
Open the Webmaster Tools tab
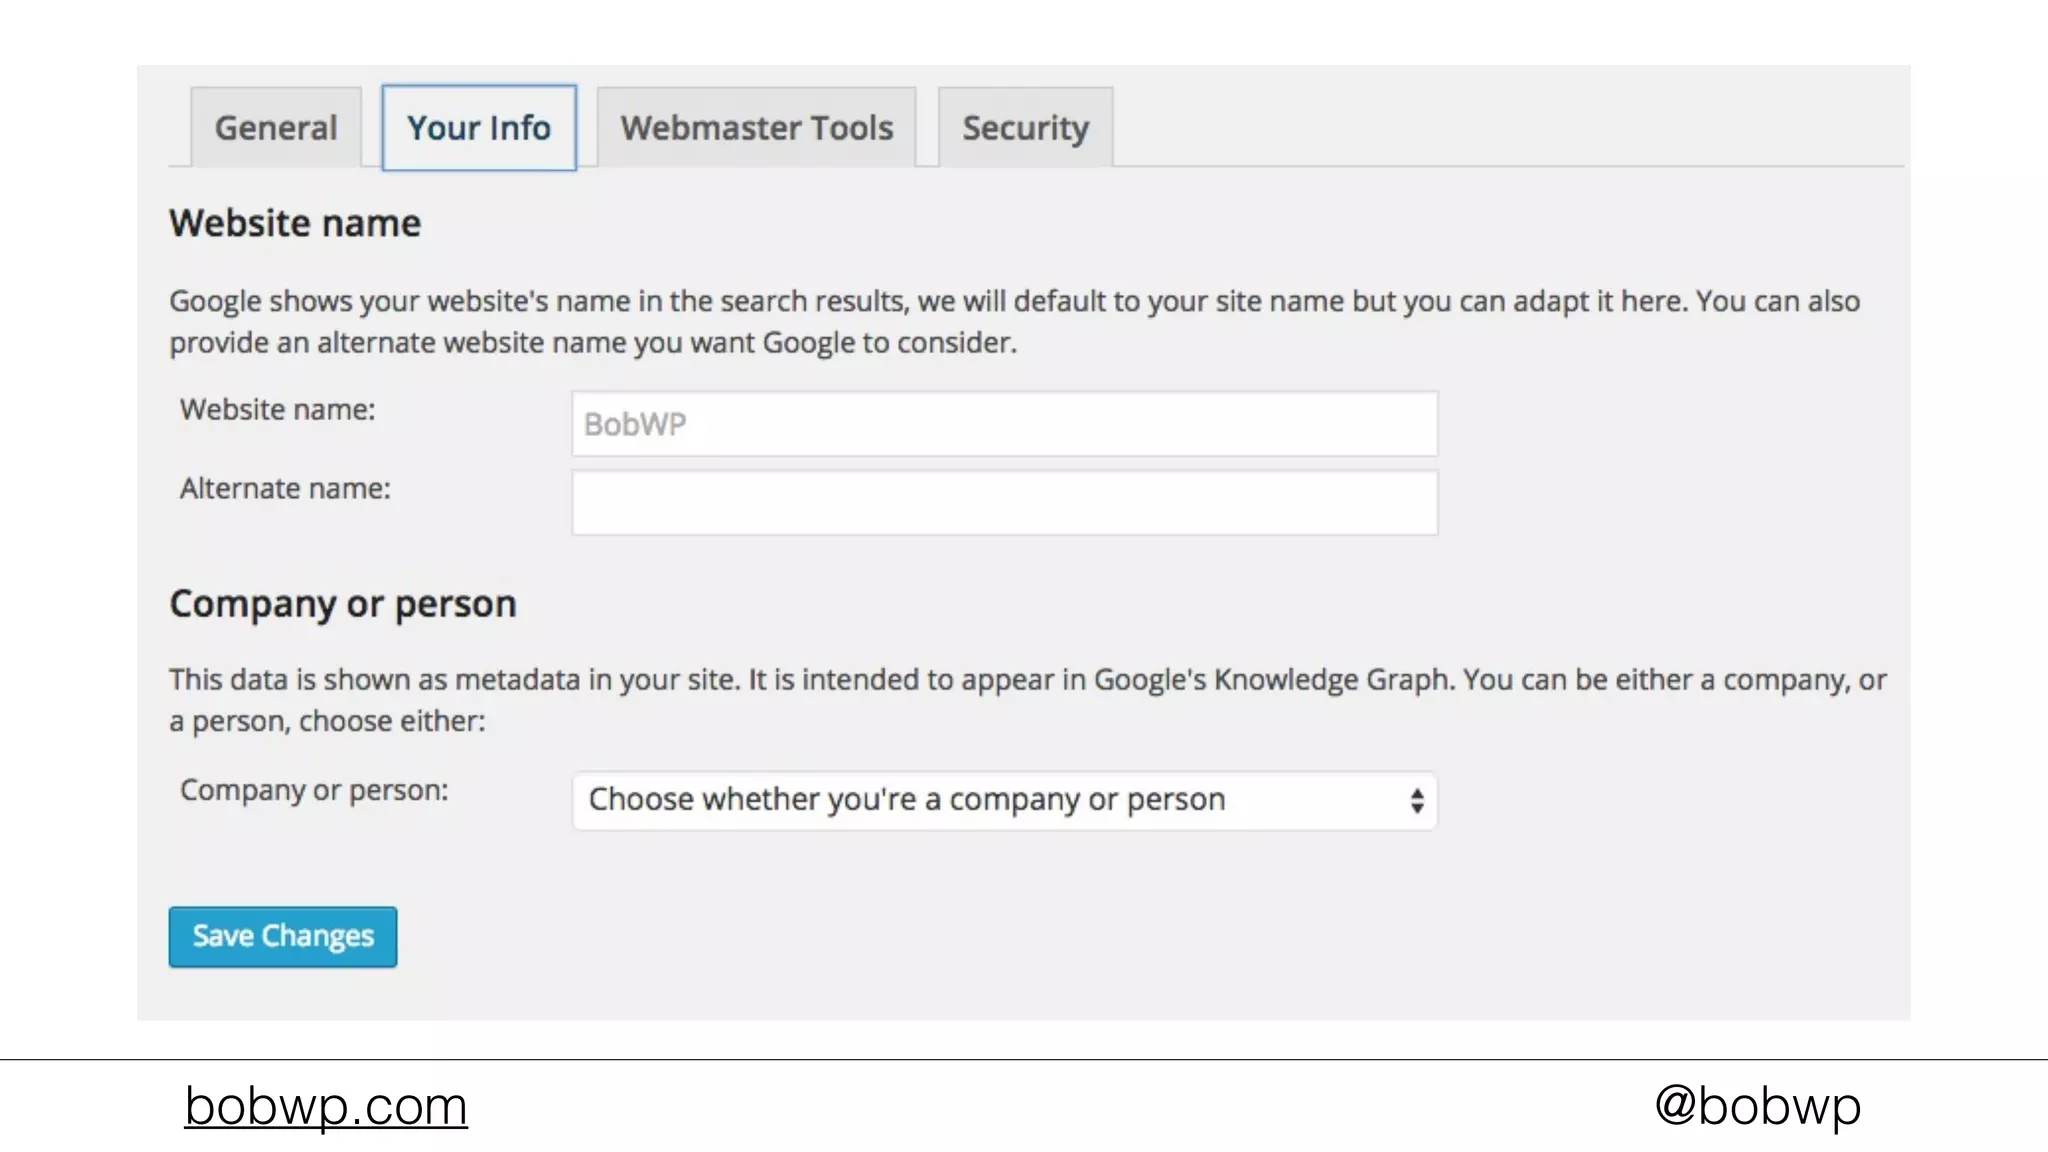click(756, 128)
